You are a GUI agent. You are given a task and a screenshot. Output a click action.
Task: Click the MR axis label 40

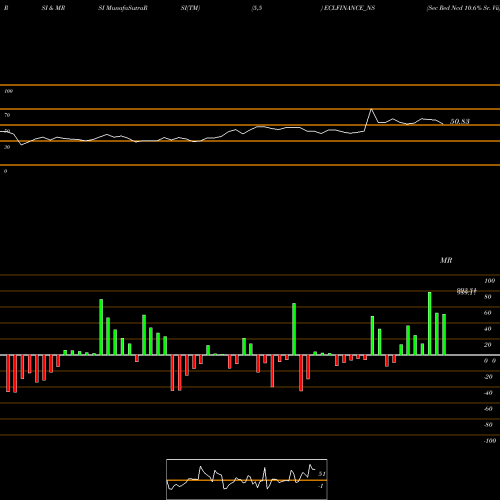(488, 329)
